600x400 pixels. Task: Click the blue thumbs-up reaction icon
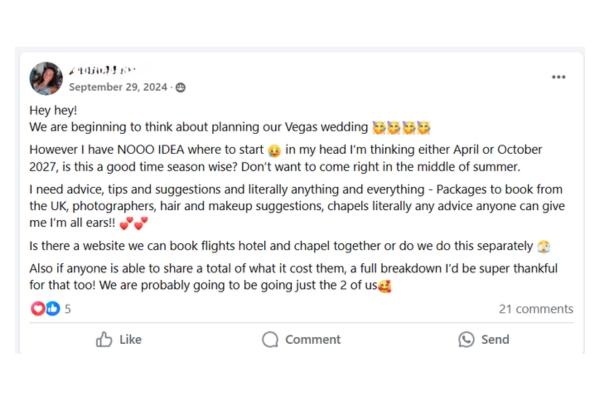(x=52, y=309)
